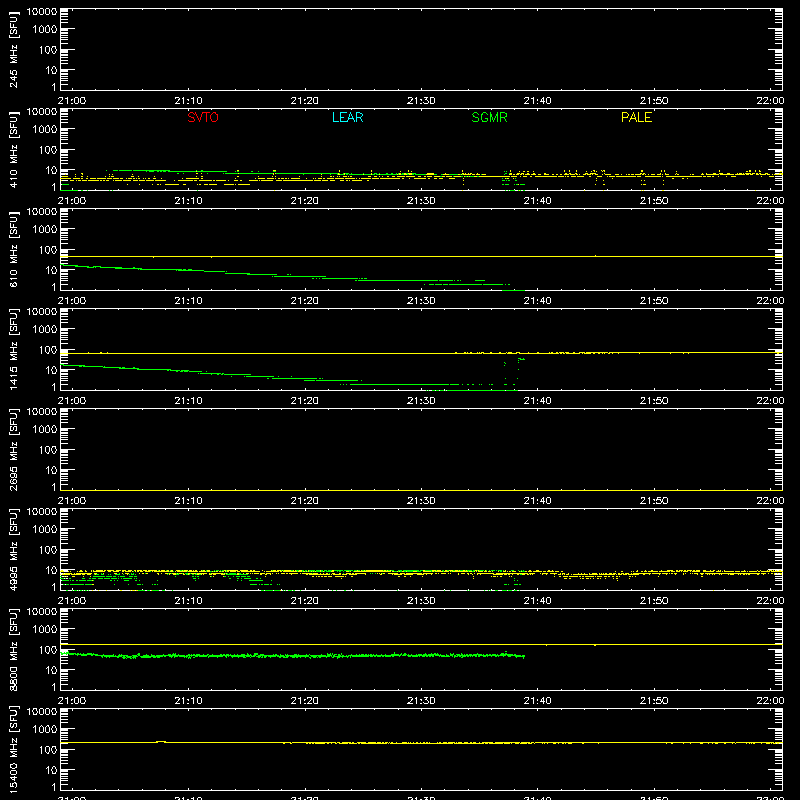Click 21:10 label under the 2695 MHz panel
Viewport: 800px width, 800px height.
tap(188, 501)
